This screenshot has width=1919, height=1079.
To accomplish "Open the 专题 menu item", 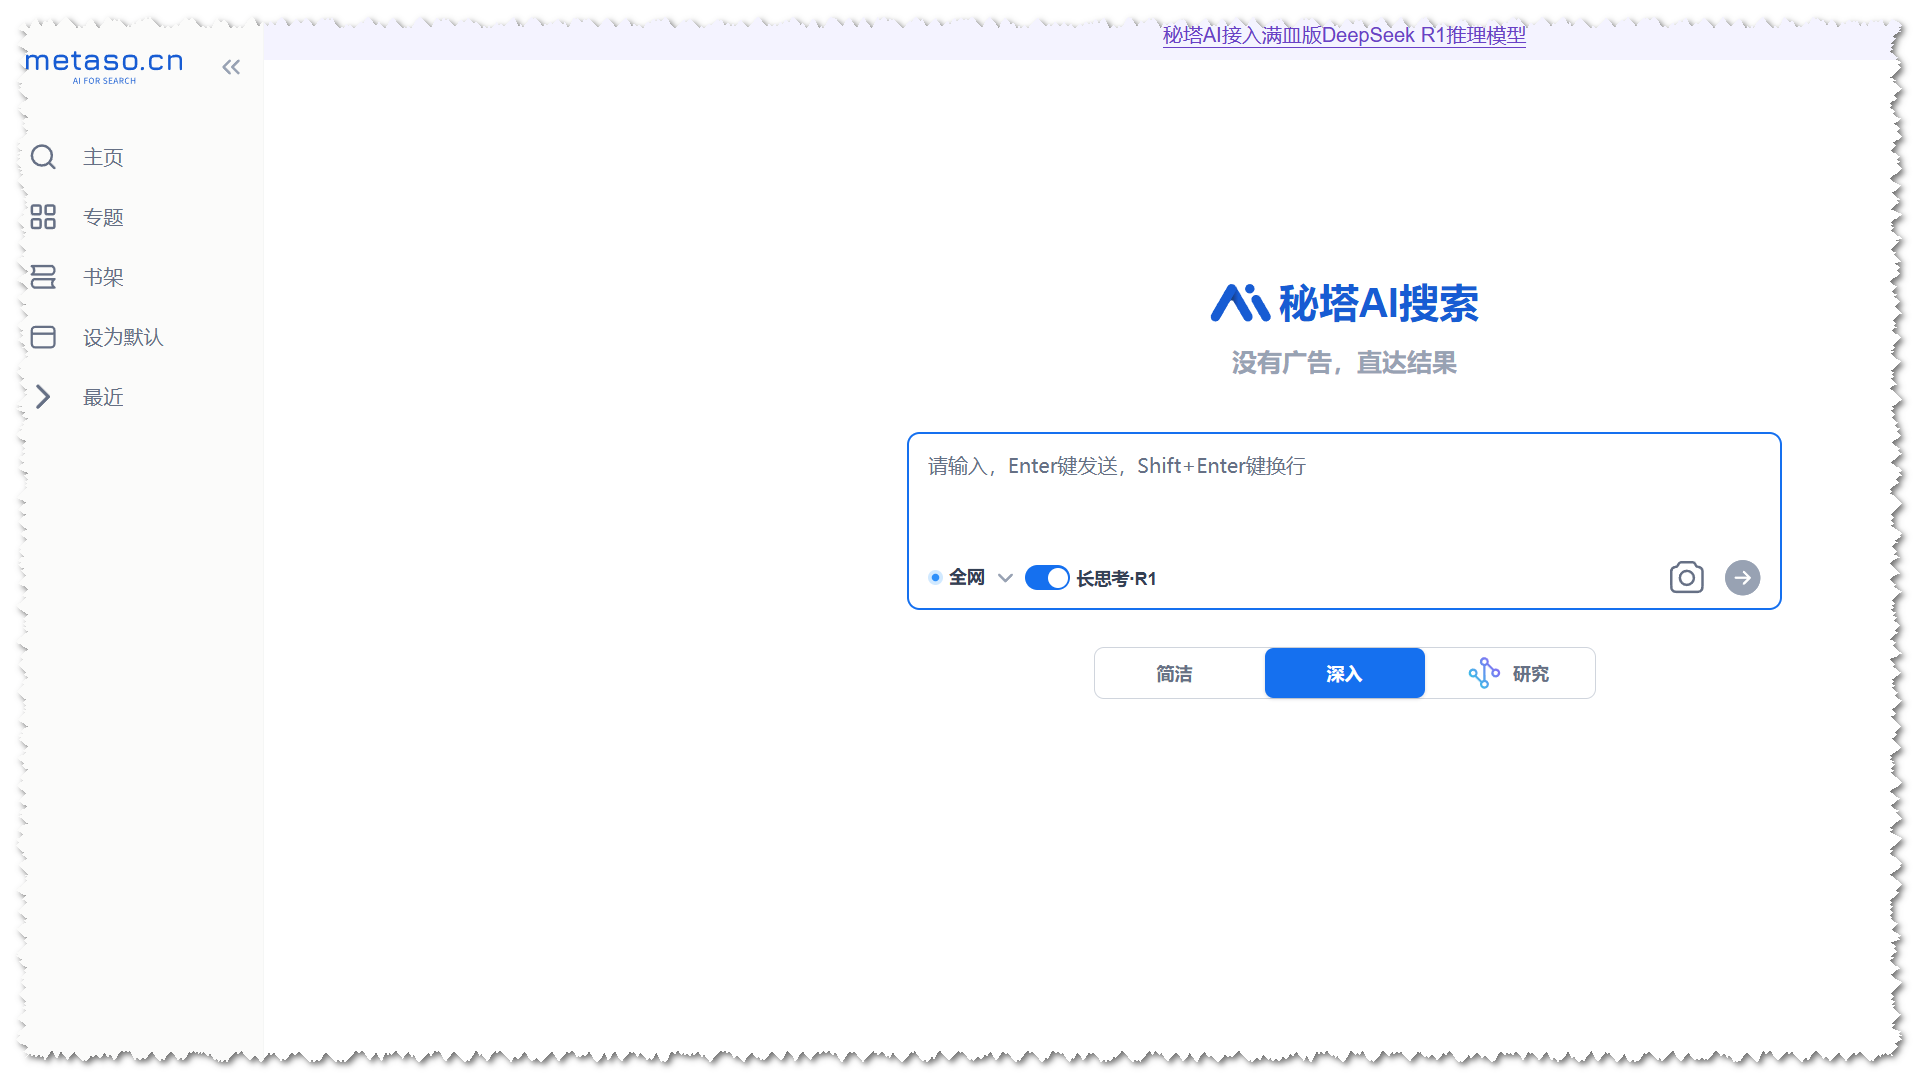I will 103,217.
